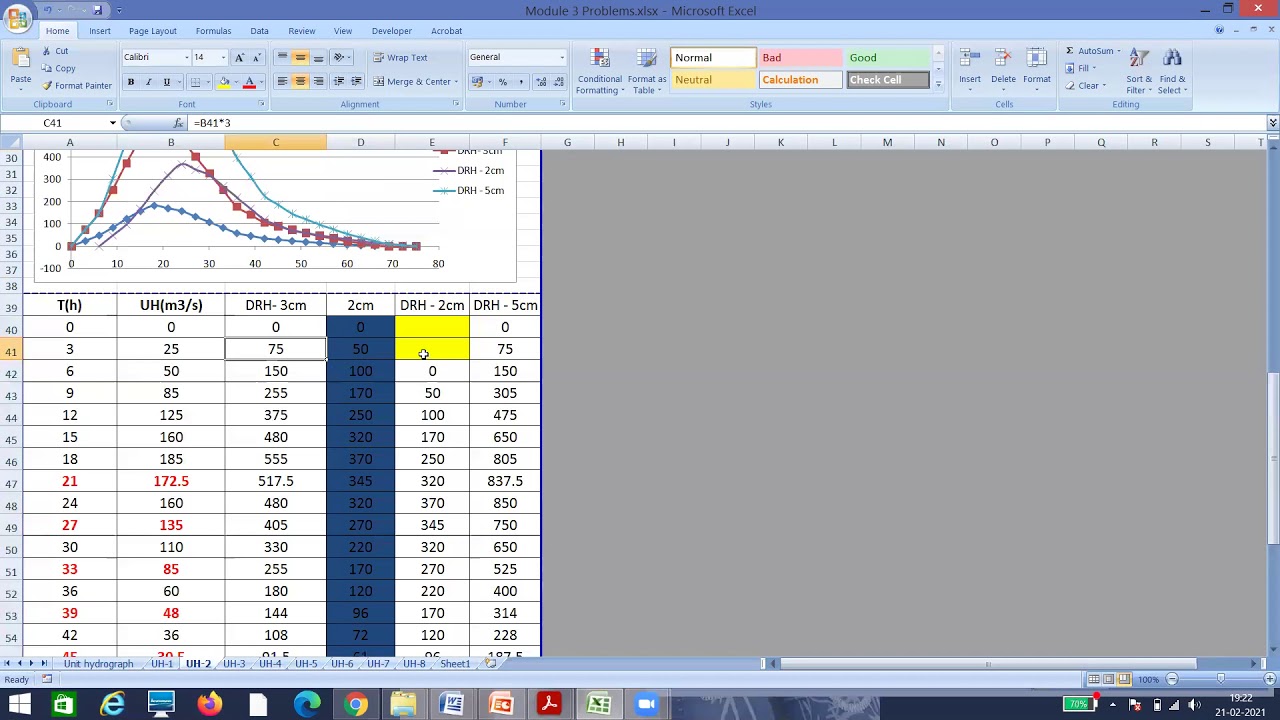
Task: Click the Borders icon
Action: (x=196, y=82)
